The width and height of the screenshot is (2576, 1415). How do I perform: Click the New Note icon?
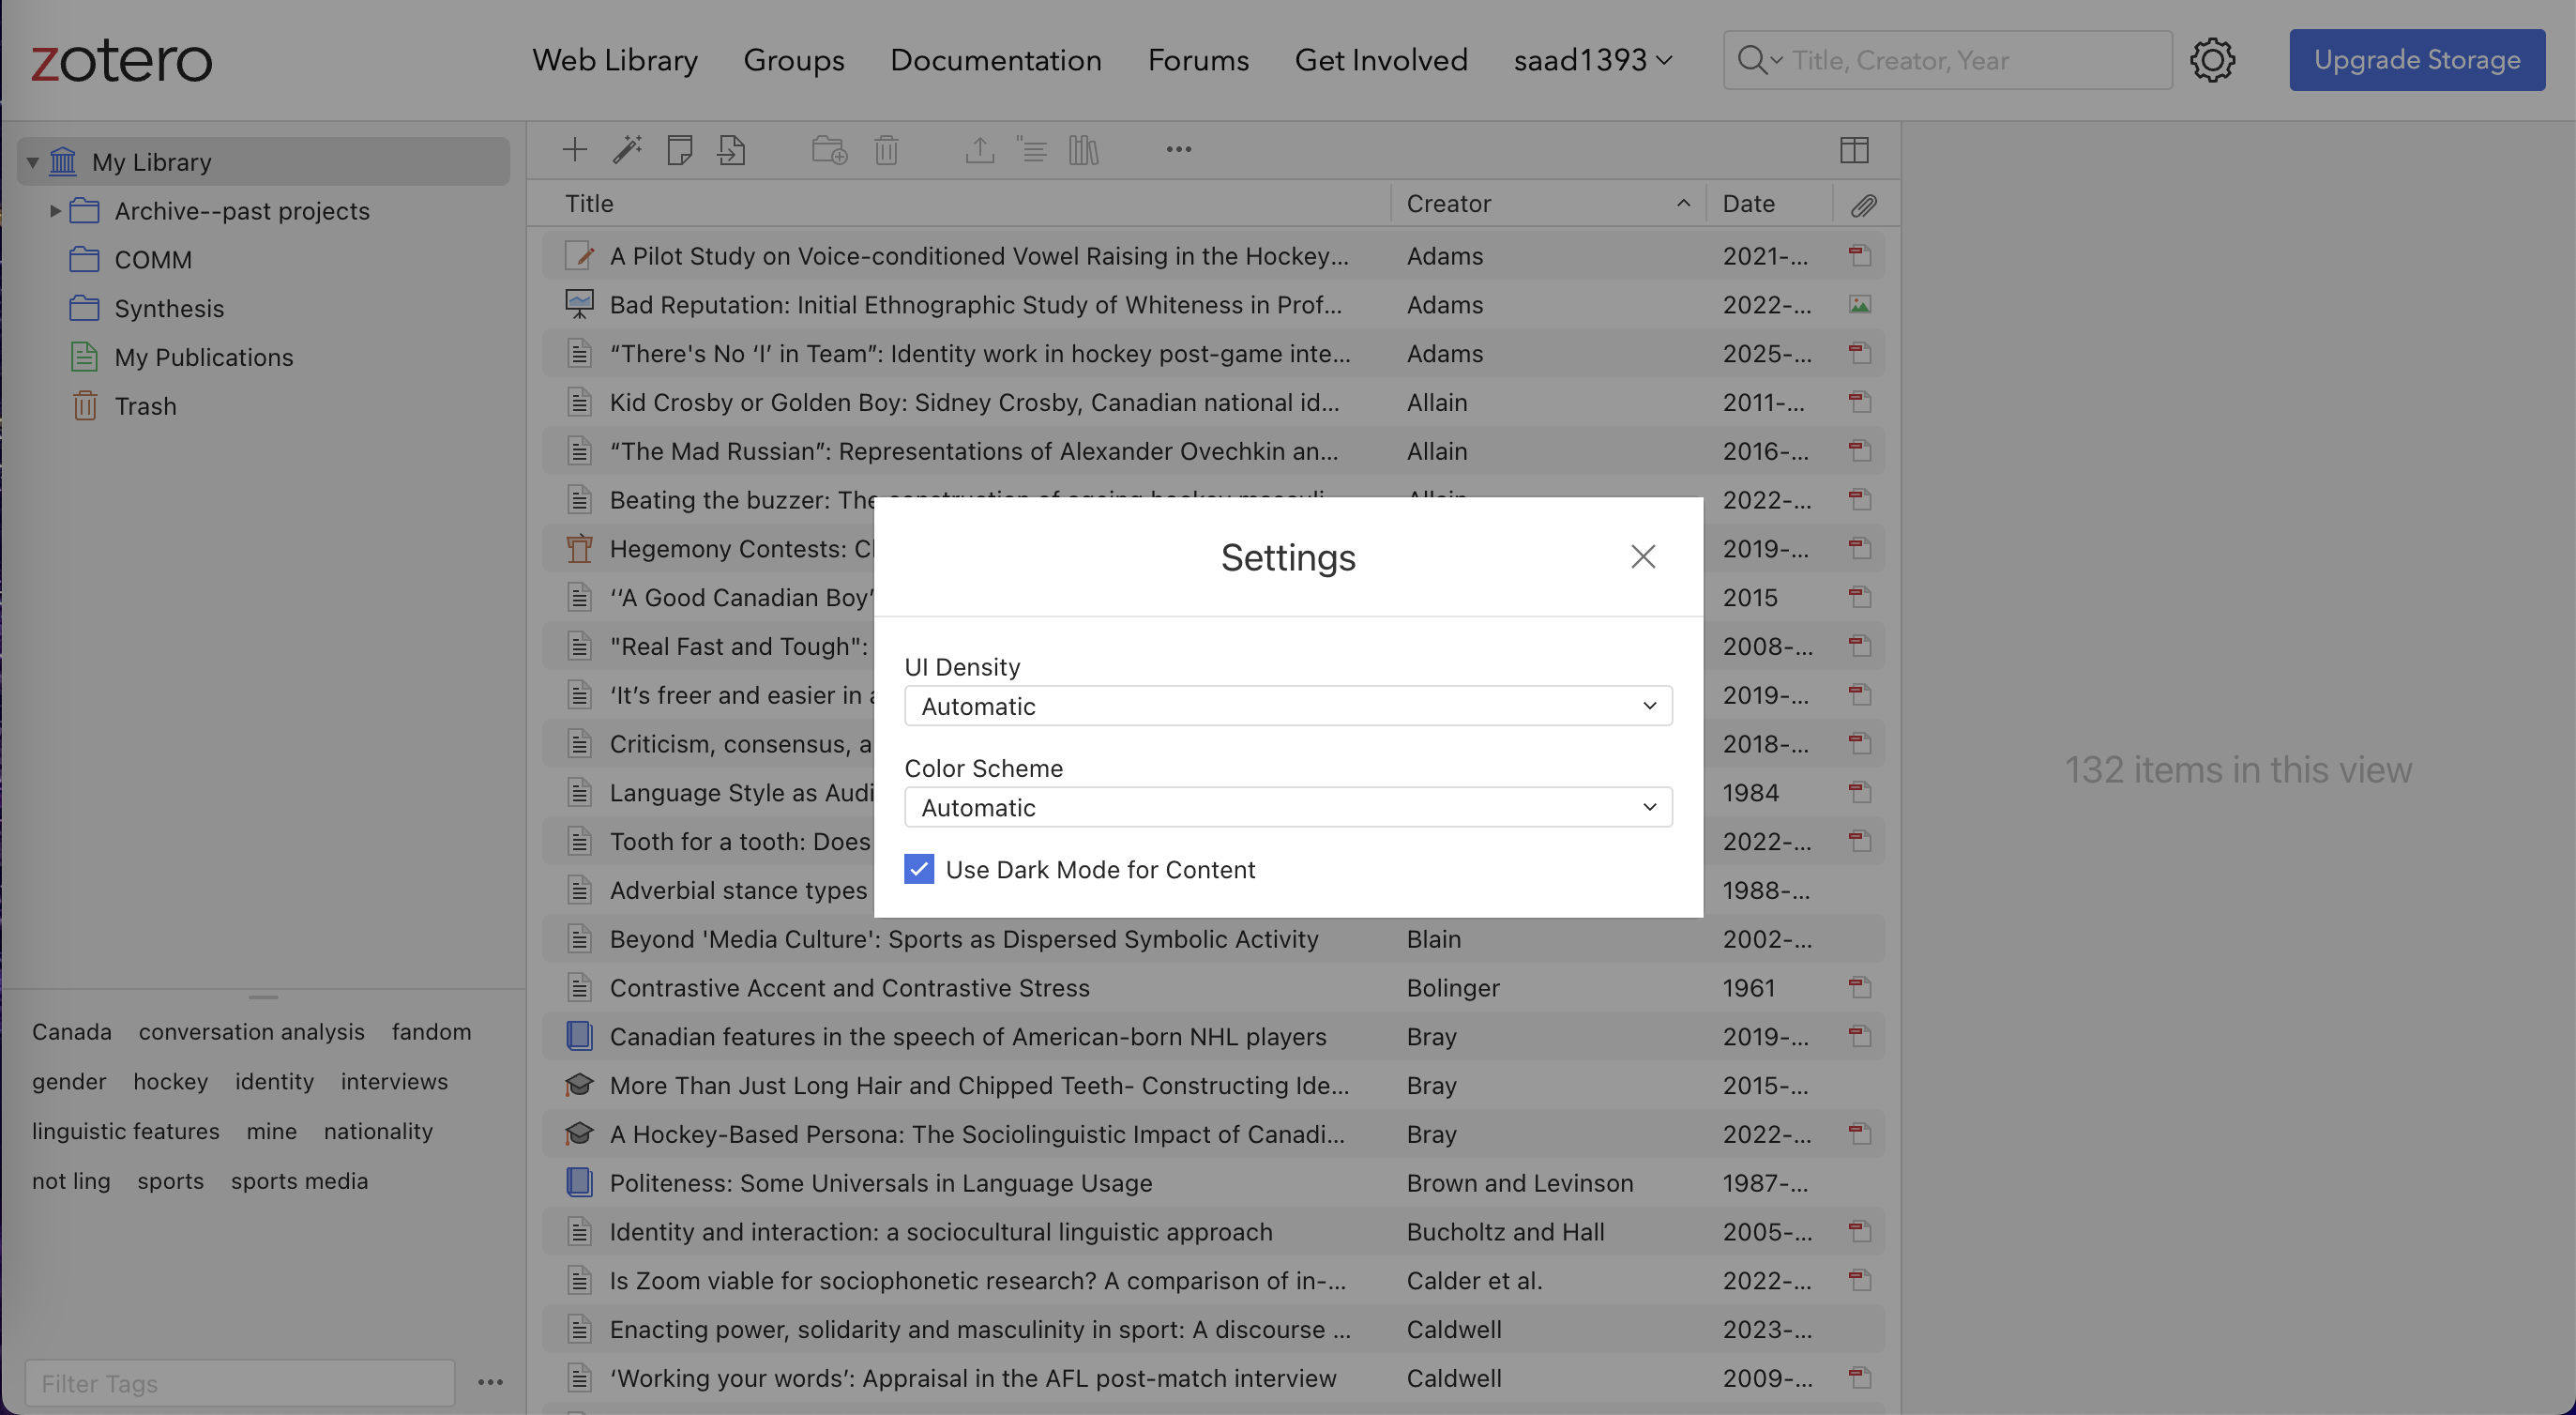[x=680, y=150]
